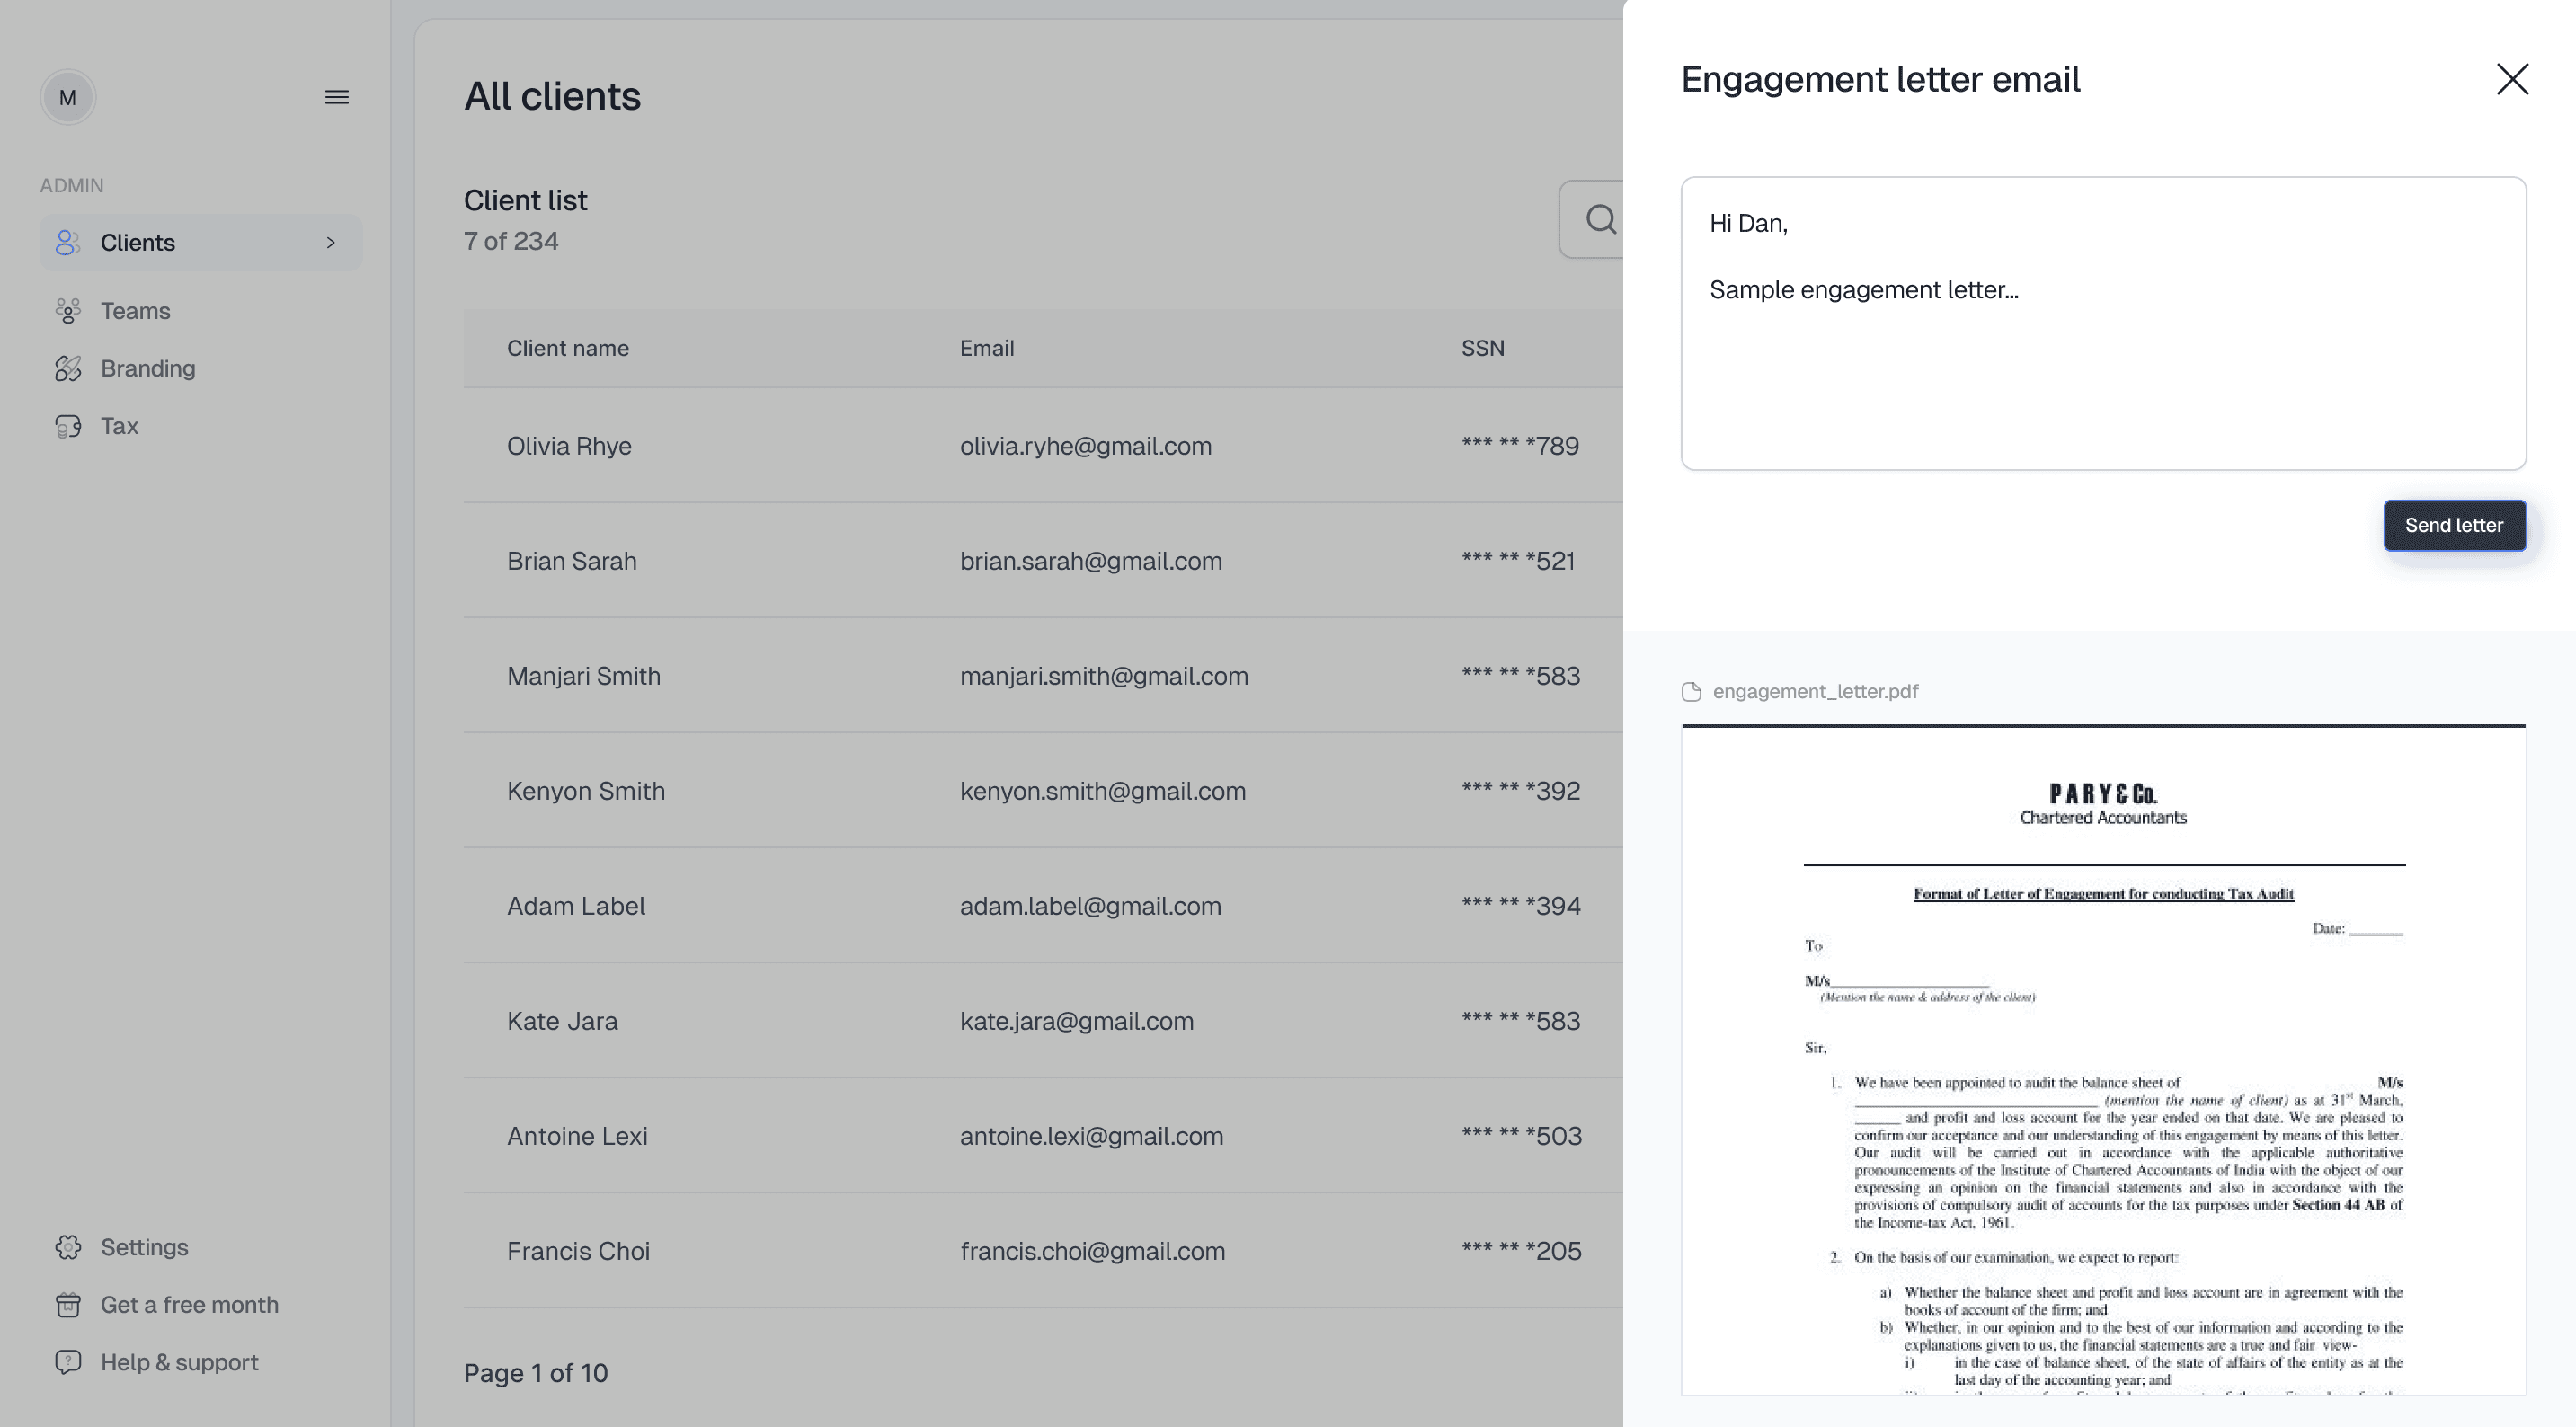Click the M user avatar
This screenshot has height=1427, width=2576.
[x=68, y=97]
